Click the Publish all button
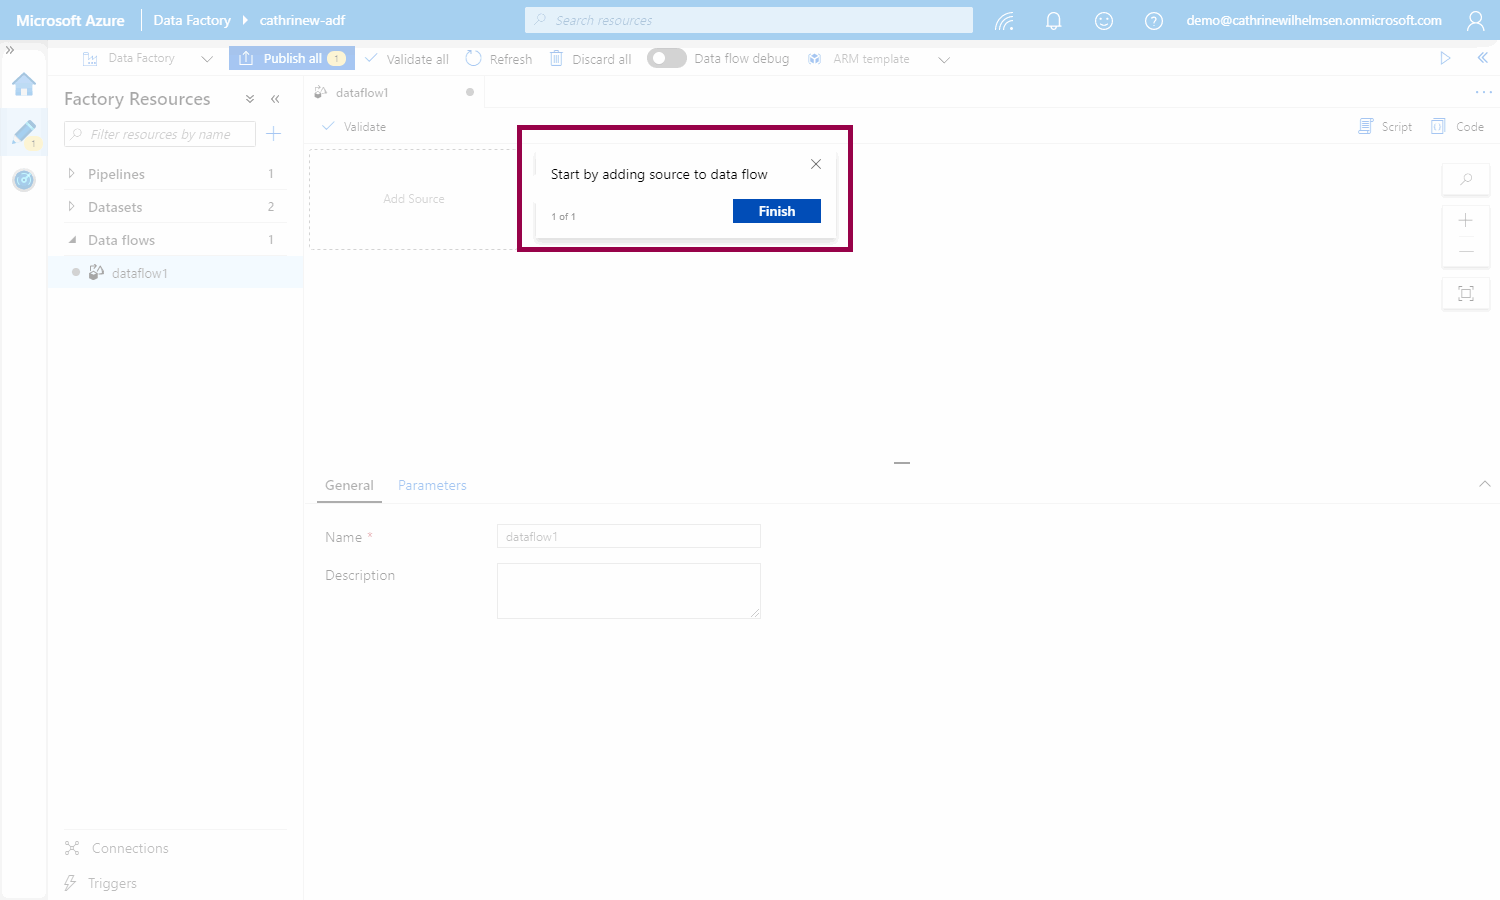Image resolution: width=1500 pixels, height=900 pixels. pos(291,59)
